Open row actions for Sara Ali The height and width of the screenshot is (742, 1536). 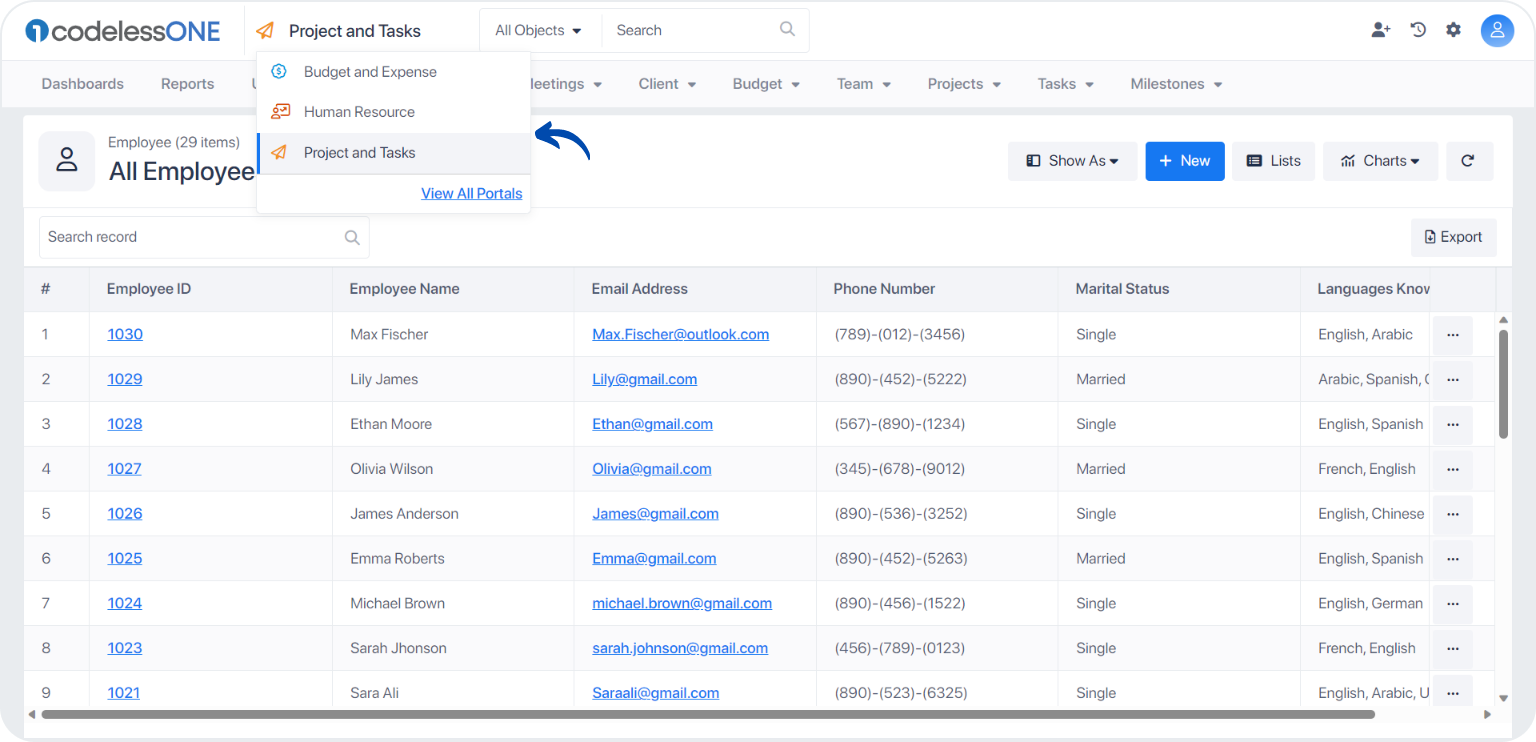tap(1452, 692)
